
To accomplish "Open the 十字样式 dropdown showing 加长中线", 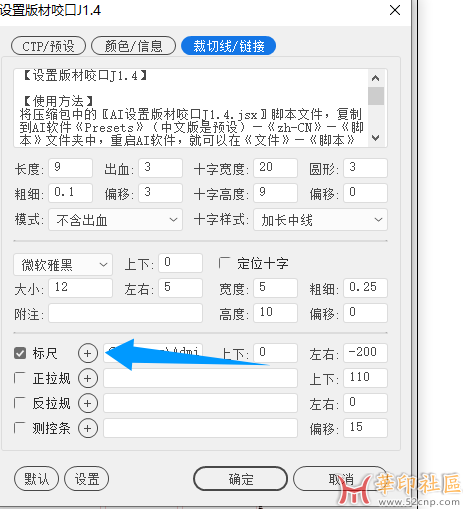I will coord(320,220).
